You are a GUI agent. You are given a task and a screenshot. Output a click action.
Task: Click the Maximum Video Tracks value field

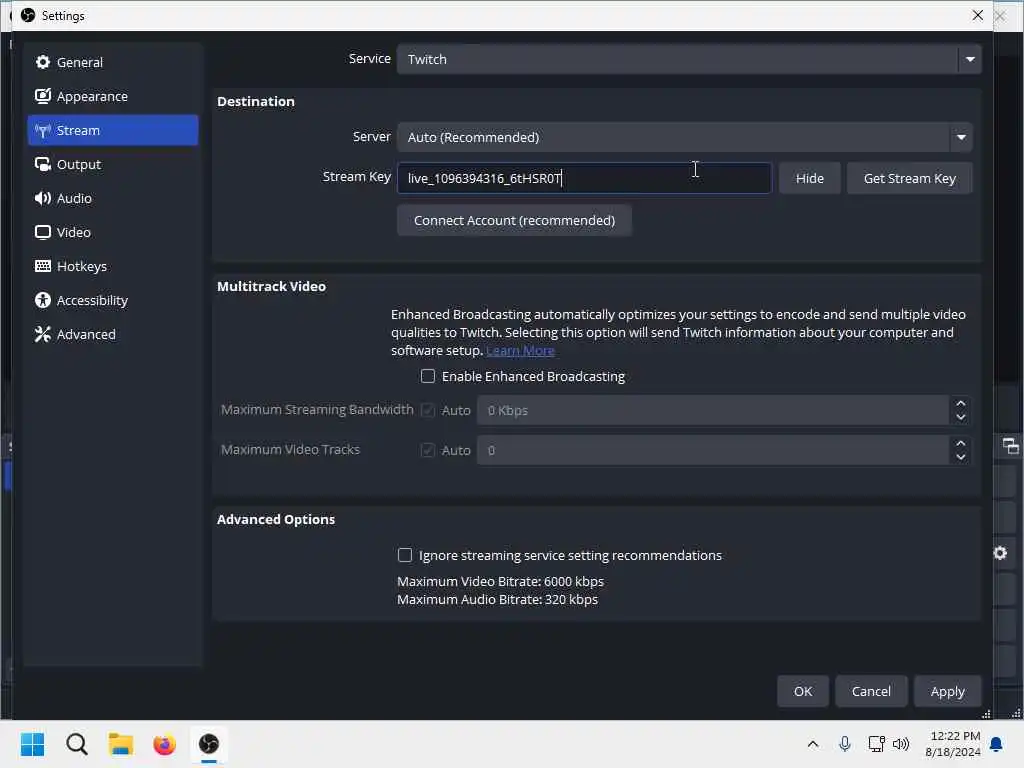pos(712,450)
